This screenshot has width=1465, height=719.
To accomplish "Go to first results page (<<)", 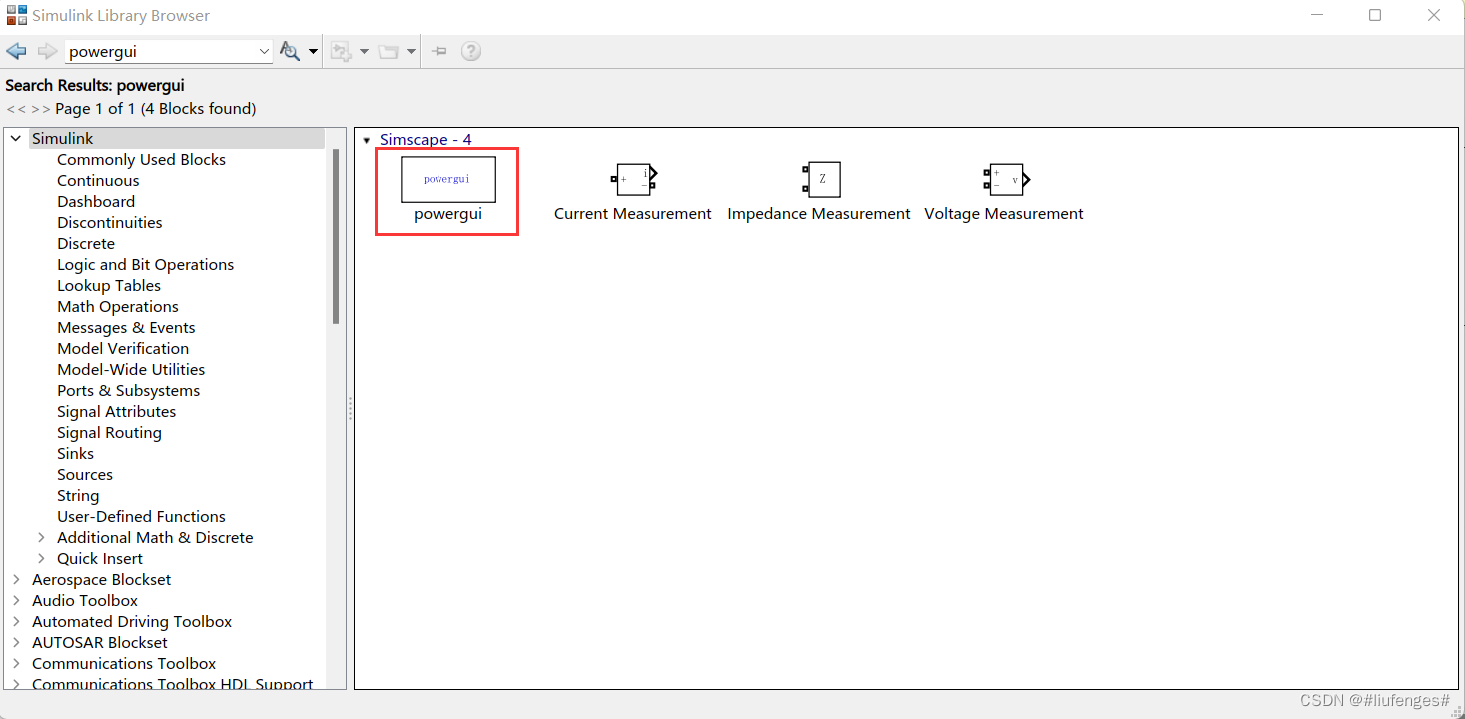I will click(x=15, y=109).
